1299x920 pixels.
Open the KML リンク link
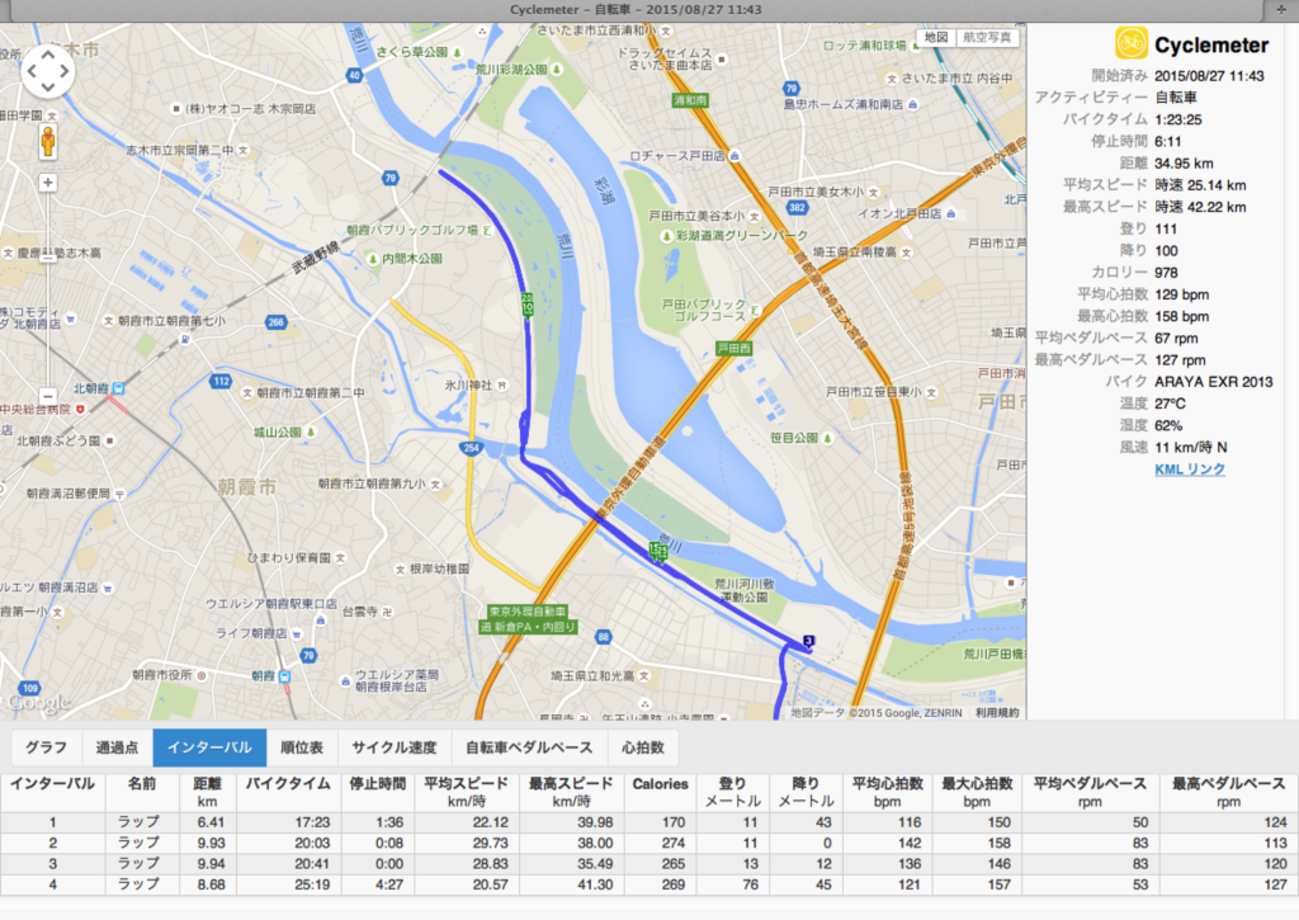click(x=1189, y=469)
